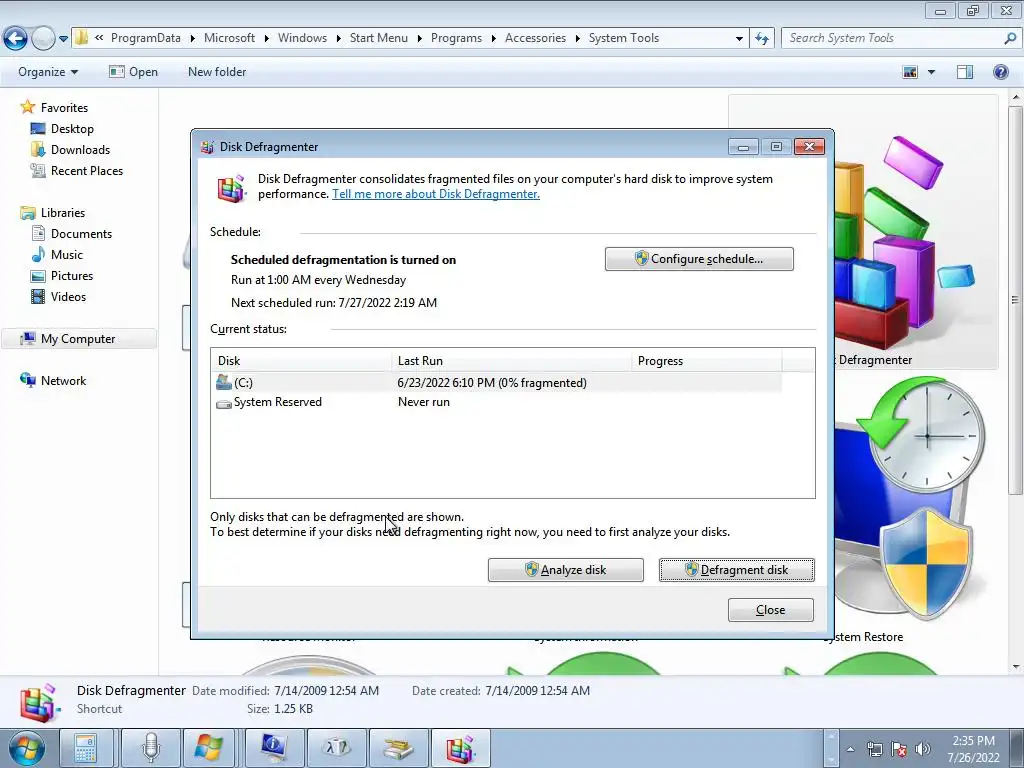Click ProgramData in the address bar
This screenshot has height=768, width=1024.
(x=146, y=38)
